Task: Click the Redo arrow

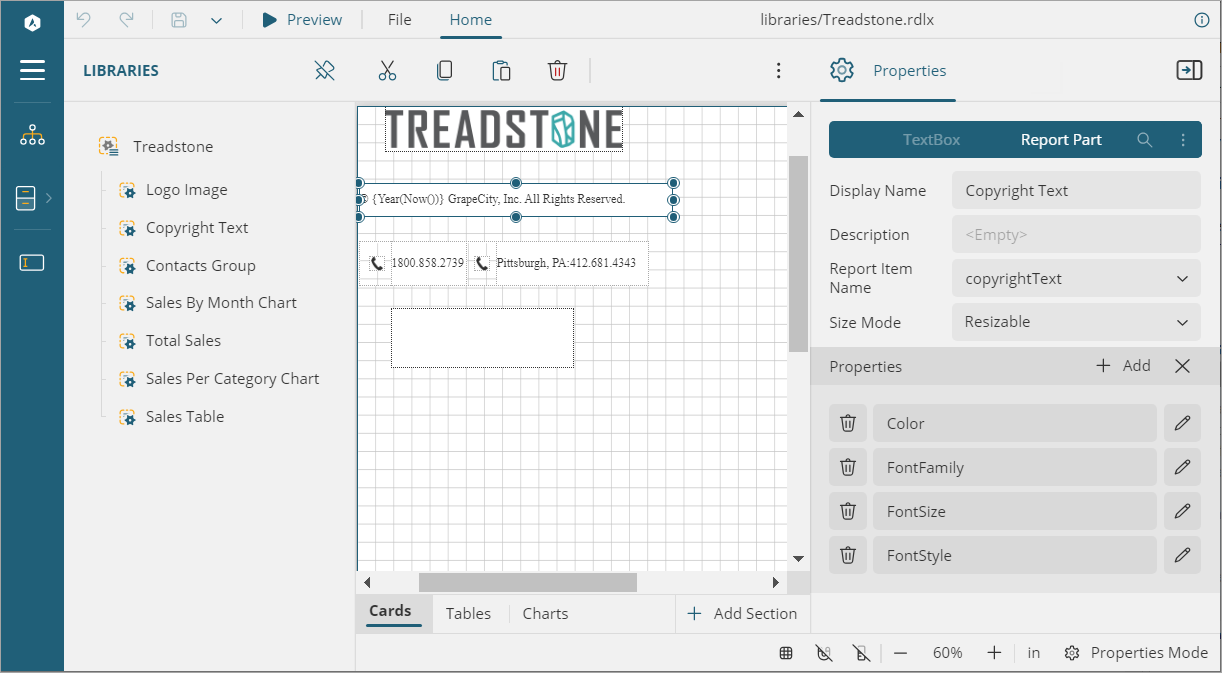Action: (x=126, y=20)
